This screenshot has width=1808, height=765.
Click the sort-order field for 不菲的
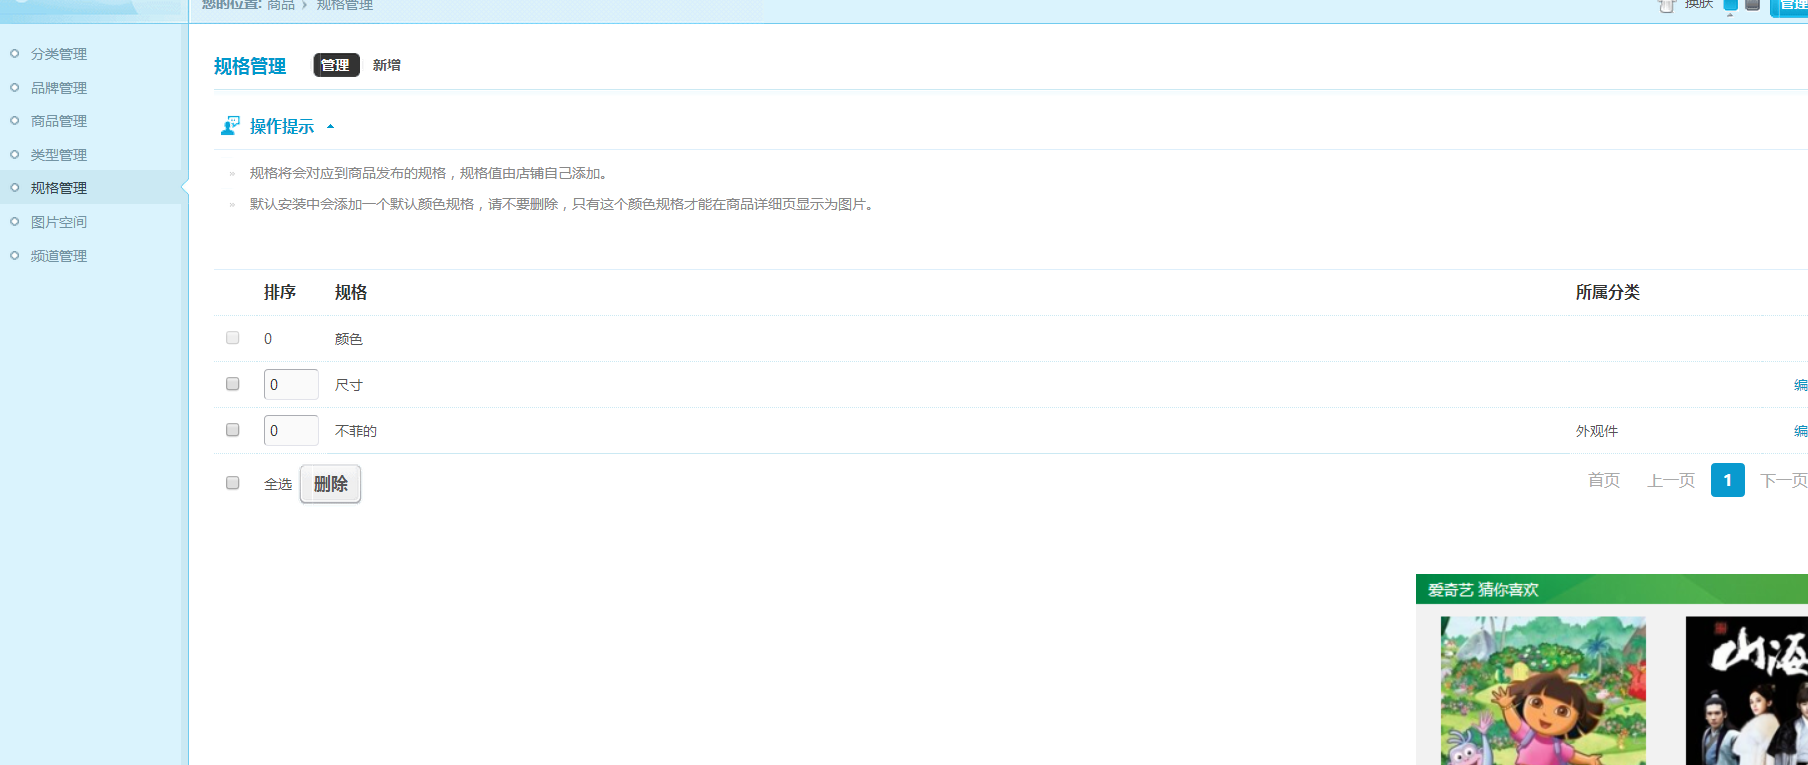click(x=291, y=431)
